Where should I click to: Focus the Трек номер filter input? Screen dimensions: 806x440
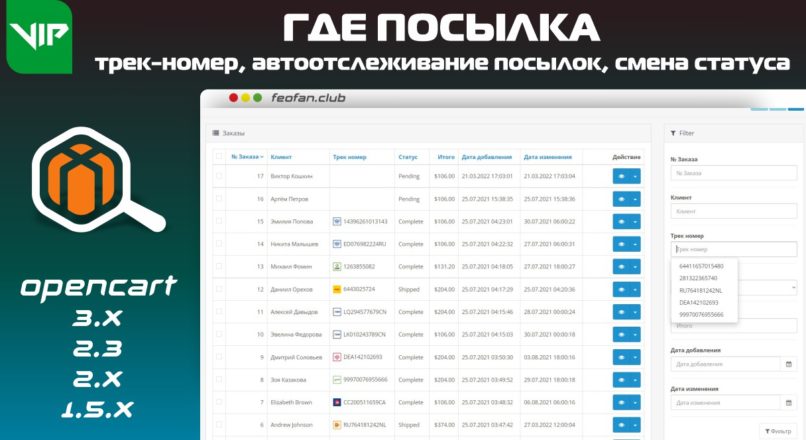click(x=734, y=249)
